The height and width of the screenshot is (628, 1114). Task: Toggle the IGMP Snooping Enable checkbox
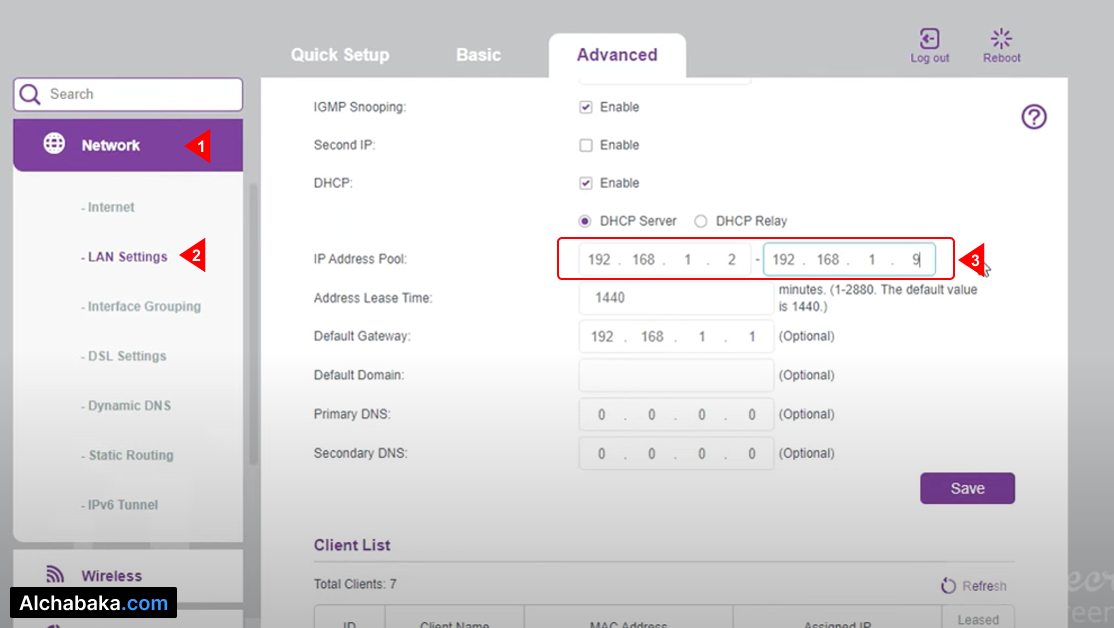pos(586,107)
